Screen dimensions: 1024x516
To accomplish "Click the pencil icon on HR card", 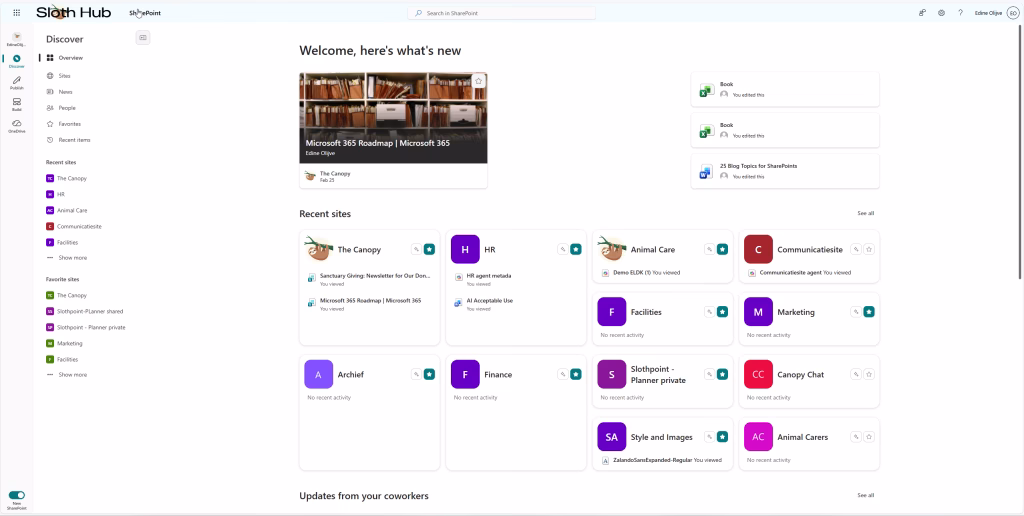I will coord(562,249).
